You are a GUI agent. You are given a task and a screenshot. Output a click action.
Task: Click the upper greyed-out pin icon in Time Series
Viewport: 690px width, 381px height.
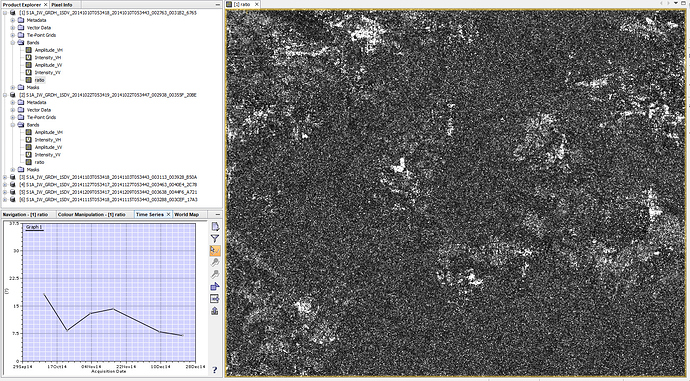coord(215,263)
